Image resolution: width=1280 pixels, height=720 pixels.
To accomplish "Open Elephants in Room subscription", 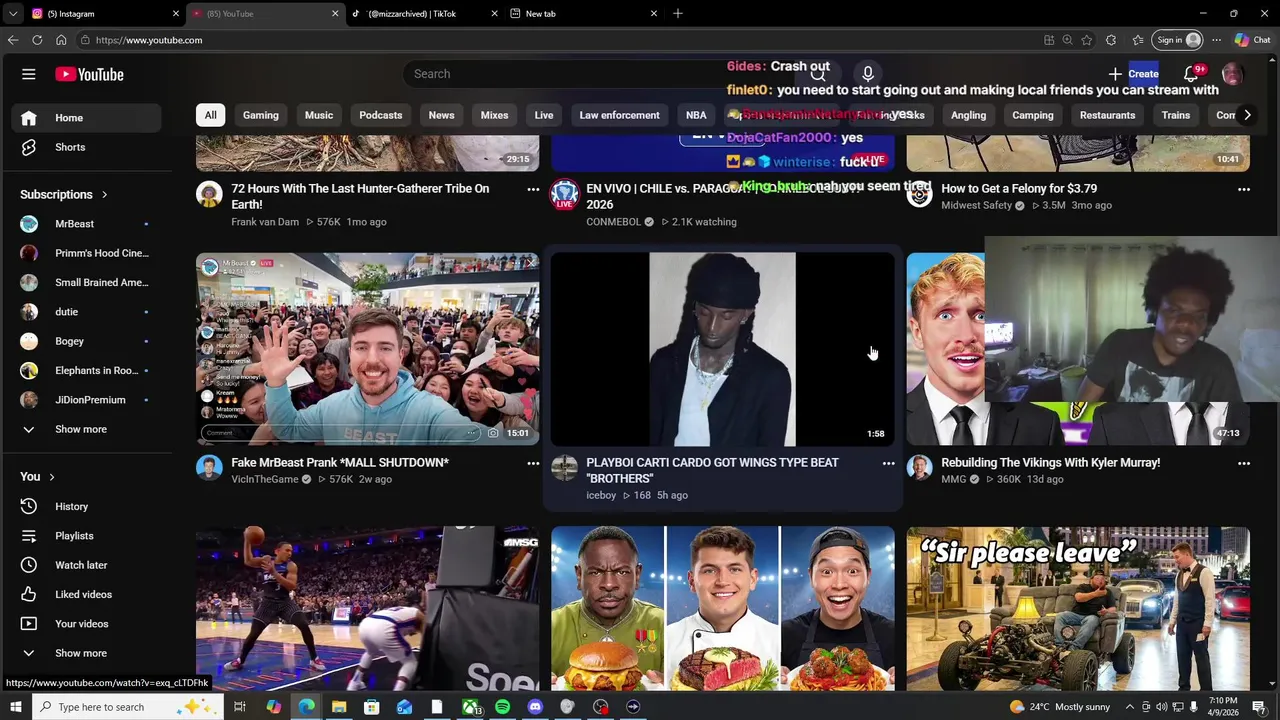I will (x=86, y=370).
